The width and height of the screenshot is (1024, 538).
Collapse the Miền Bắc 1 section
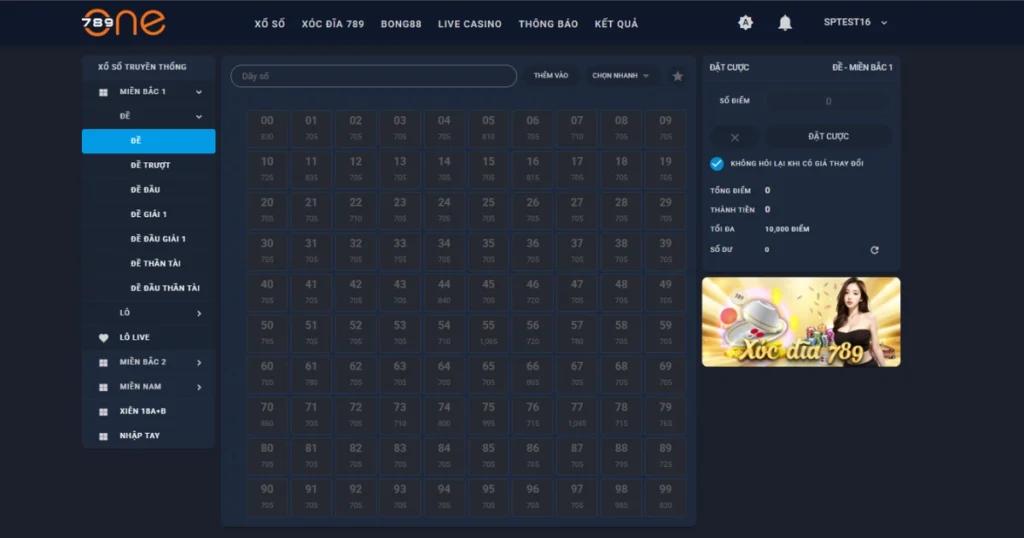pyautogui.click(x=199, y=92)
